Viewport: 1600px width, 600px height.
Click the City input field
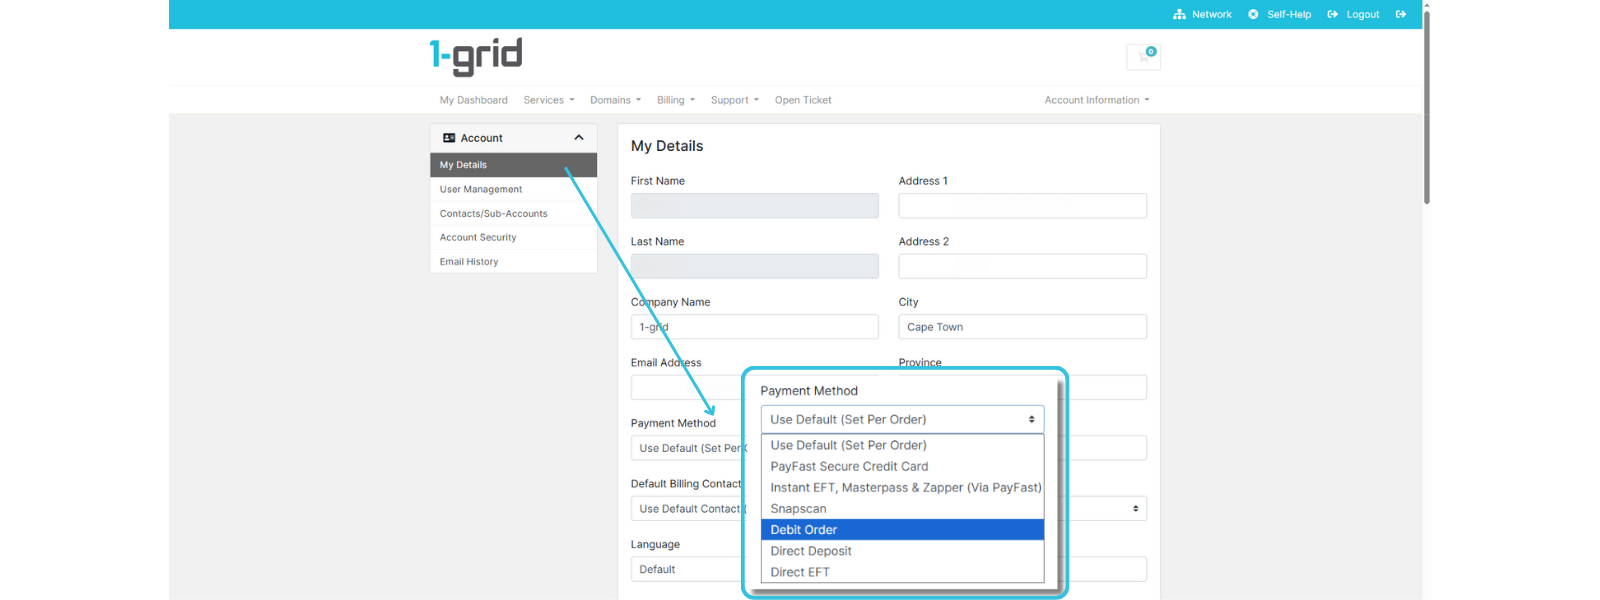pyautogui.click(x=1022, y=327)
